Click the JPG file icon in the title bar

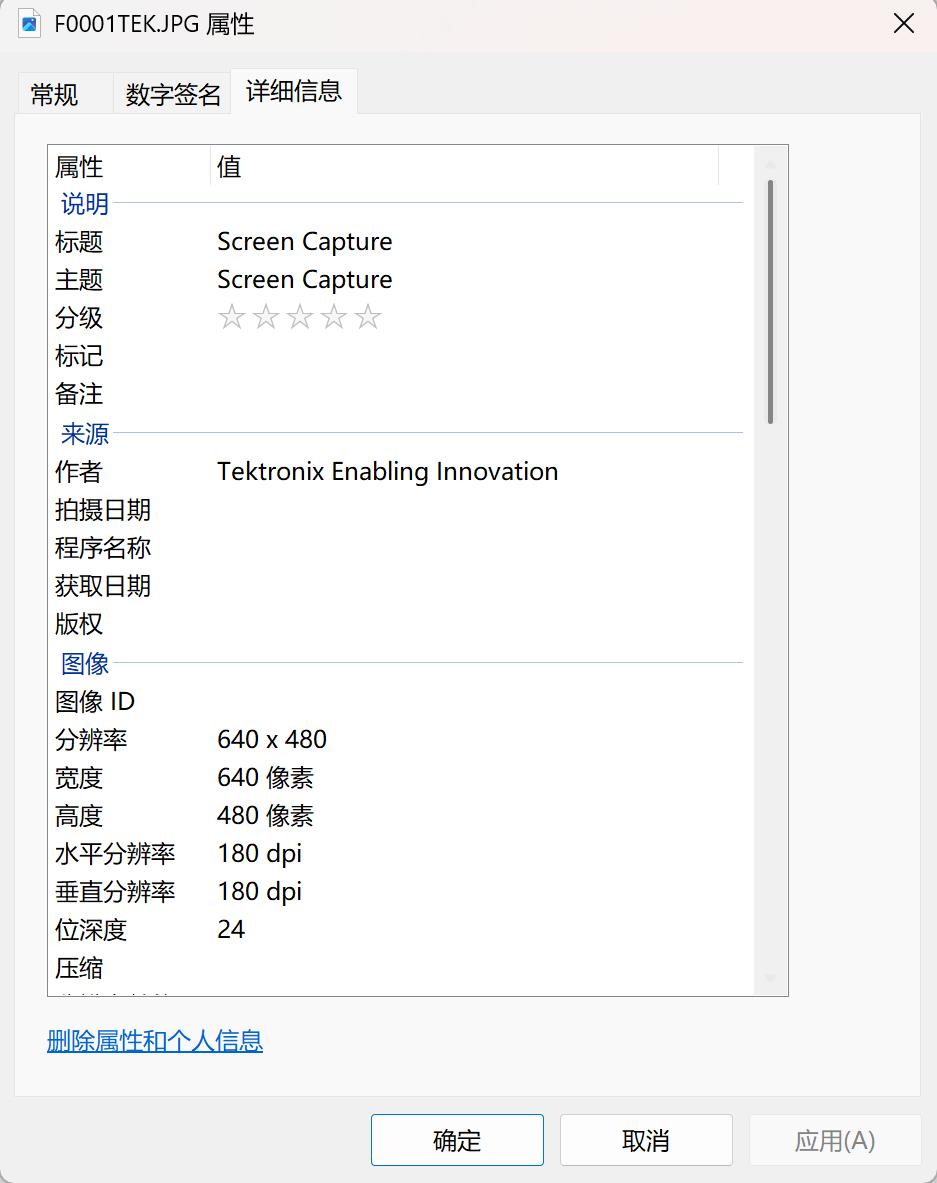(30, 23)
